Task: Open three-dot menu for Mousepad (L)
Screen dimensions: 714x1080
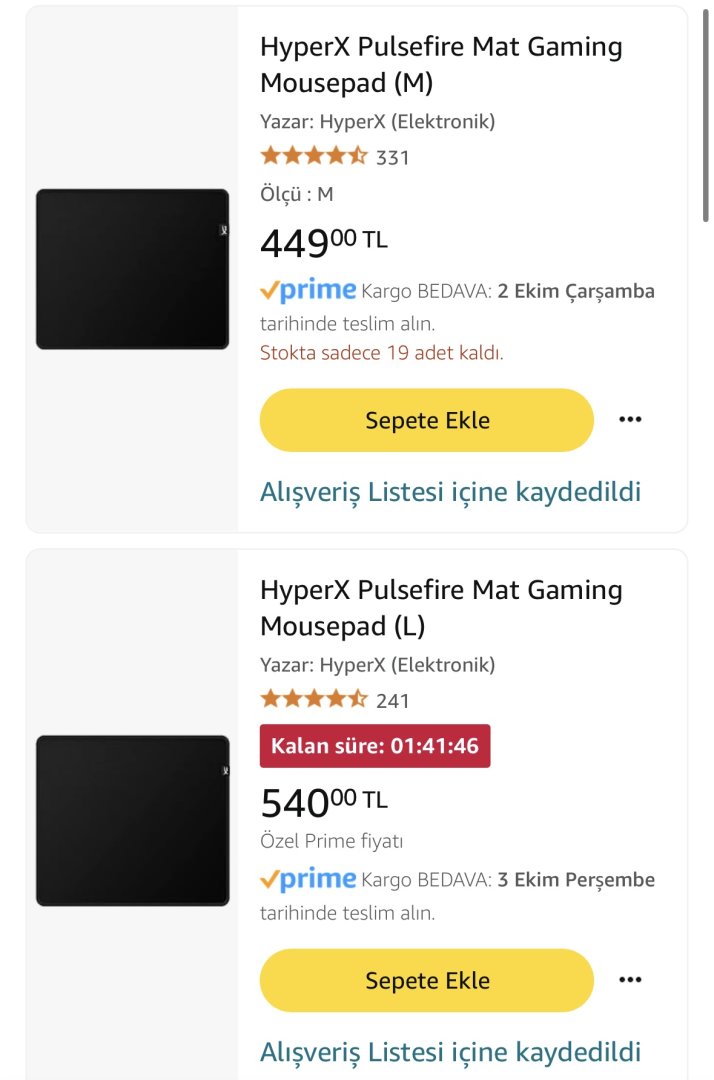Action: (x=630, y=979)
